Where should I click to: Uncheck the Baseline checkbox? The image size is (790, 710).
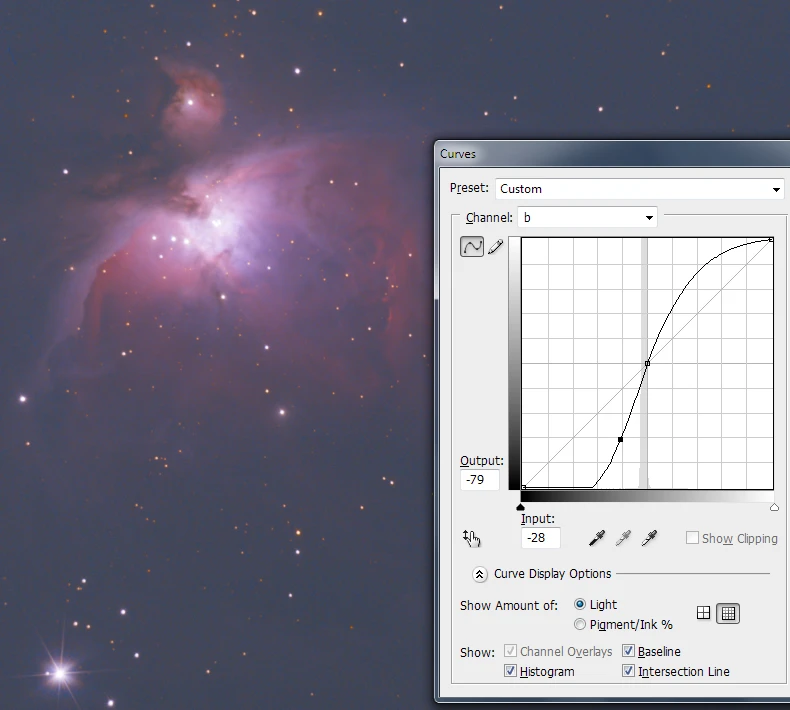tap(629, 651)
